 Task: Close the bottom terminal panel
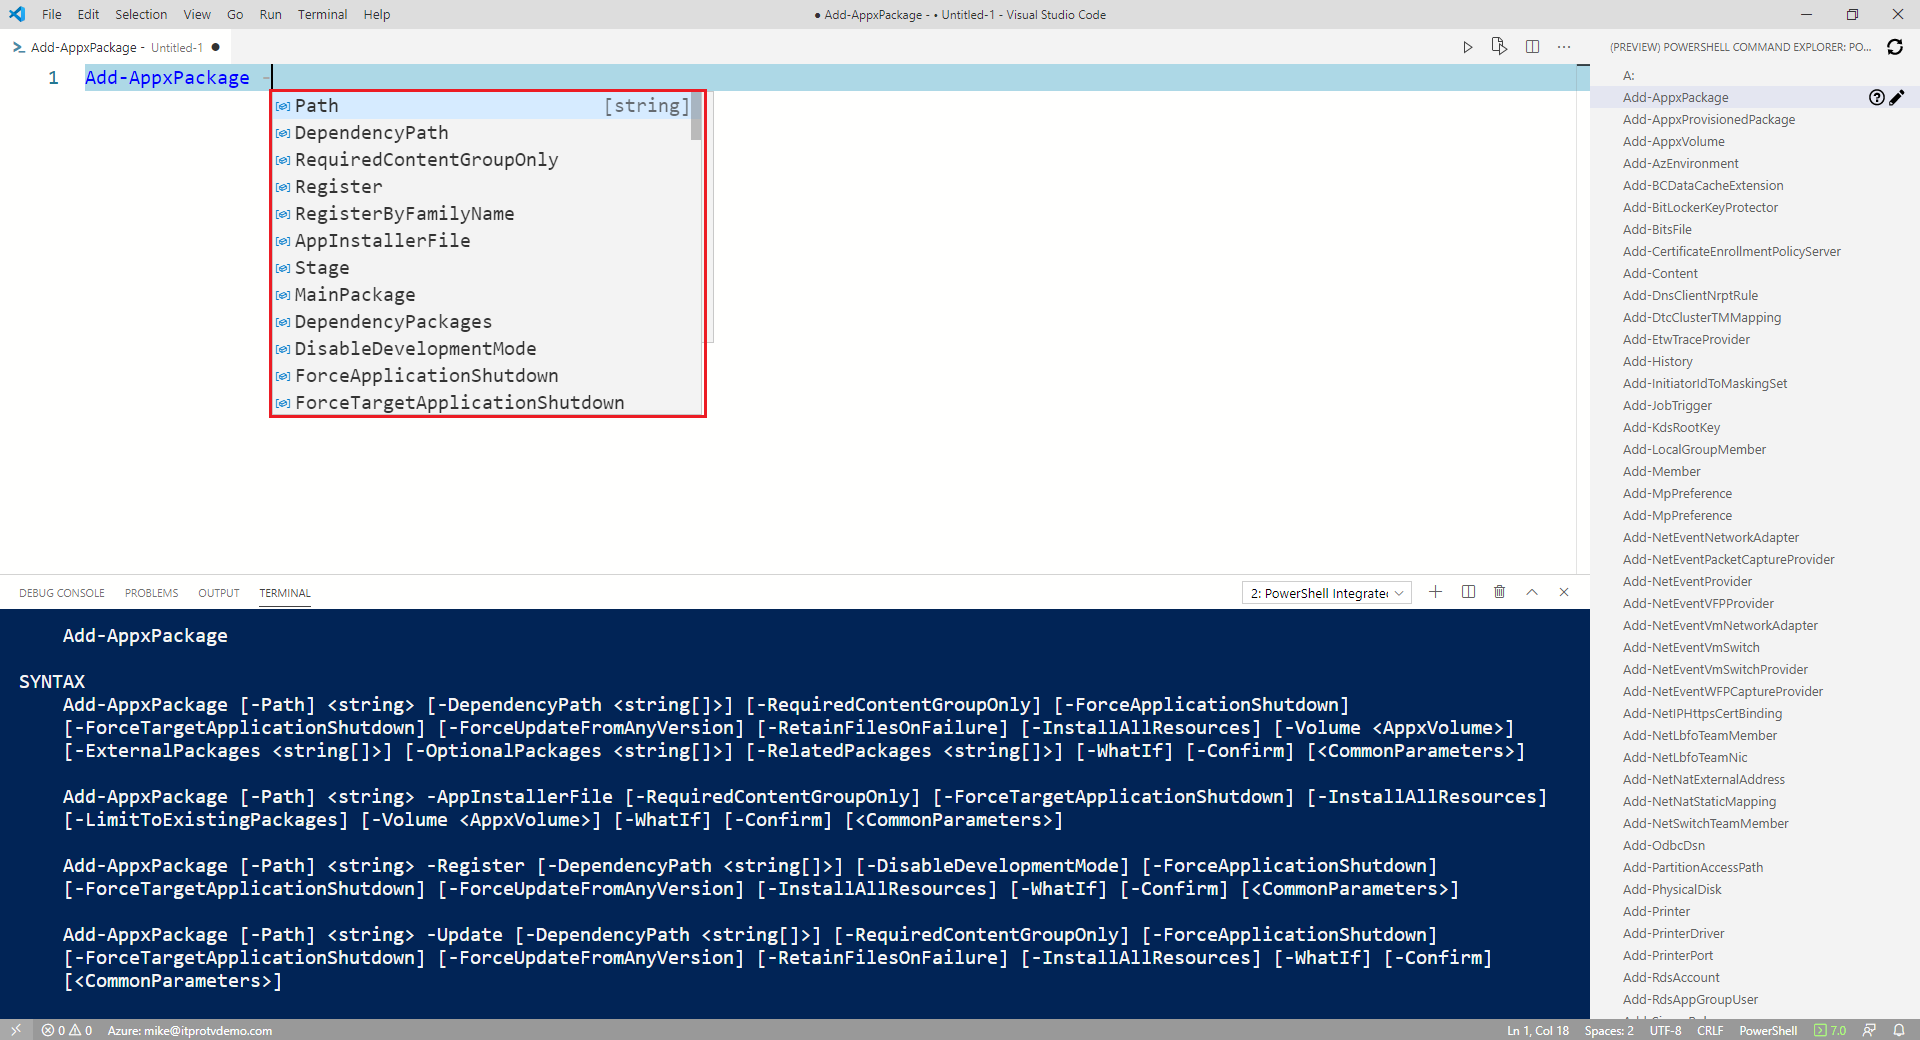pyautogui.click(x=1564, y=592)
